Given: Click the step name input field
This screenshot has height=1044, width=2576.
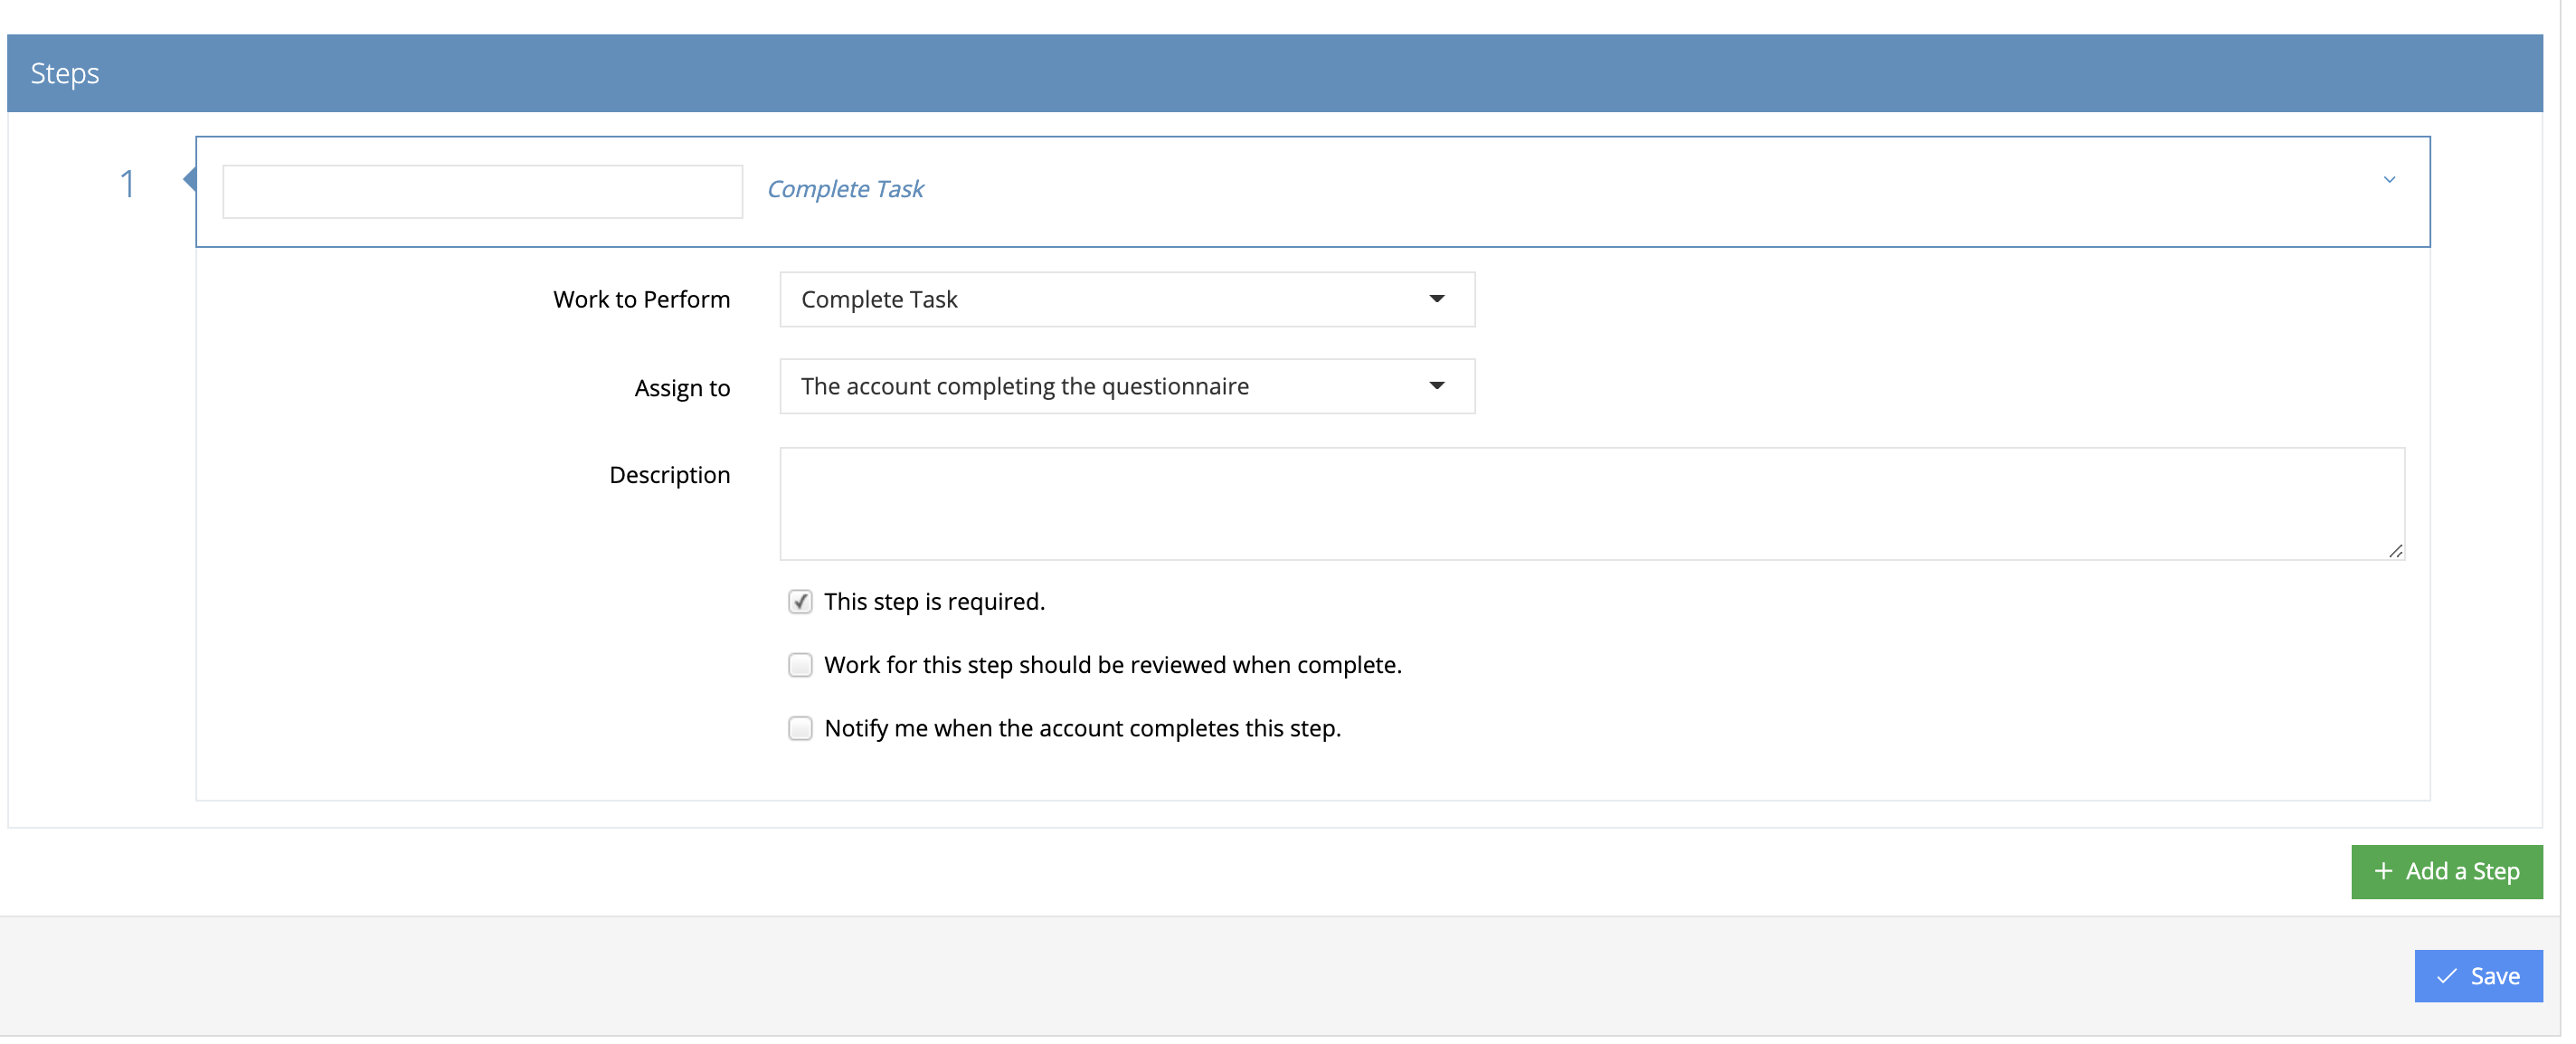Looking at the screenshot, I should click(483, 191).
